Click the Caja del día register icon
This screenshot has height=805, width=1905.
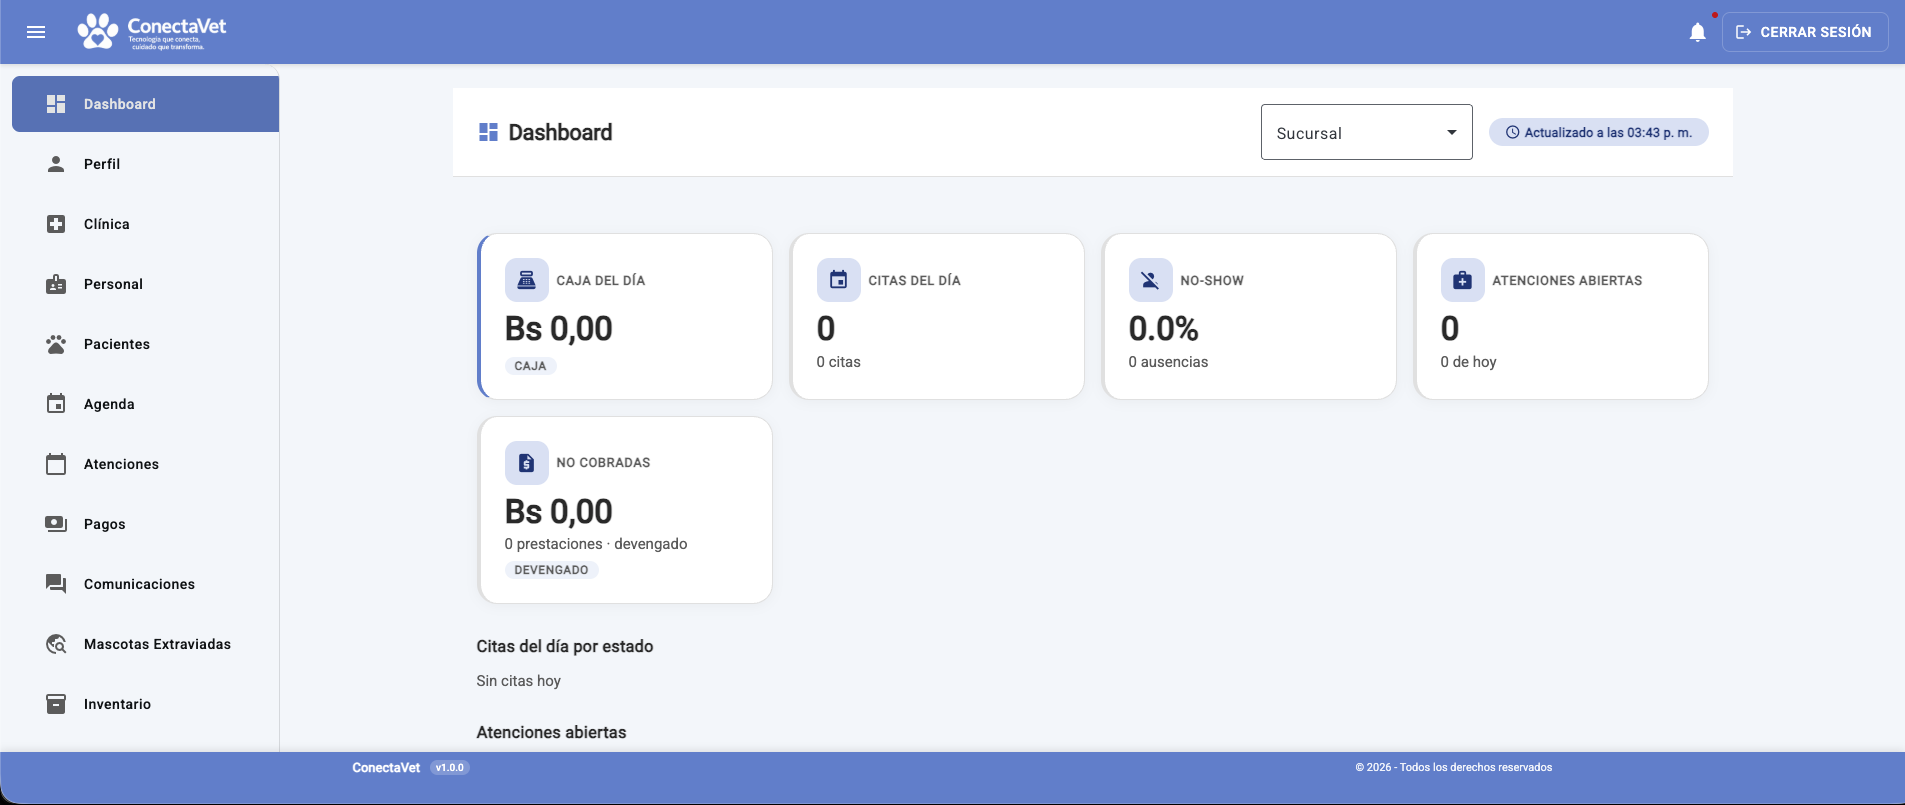[x=526, y=280]
